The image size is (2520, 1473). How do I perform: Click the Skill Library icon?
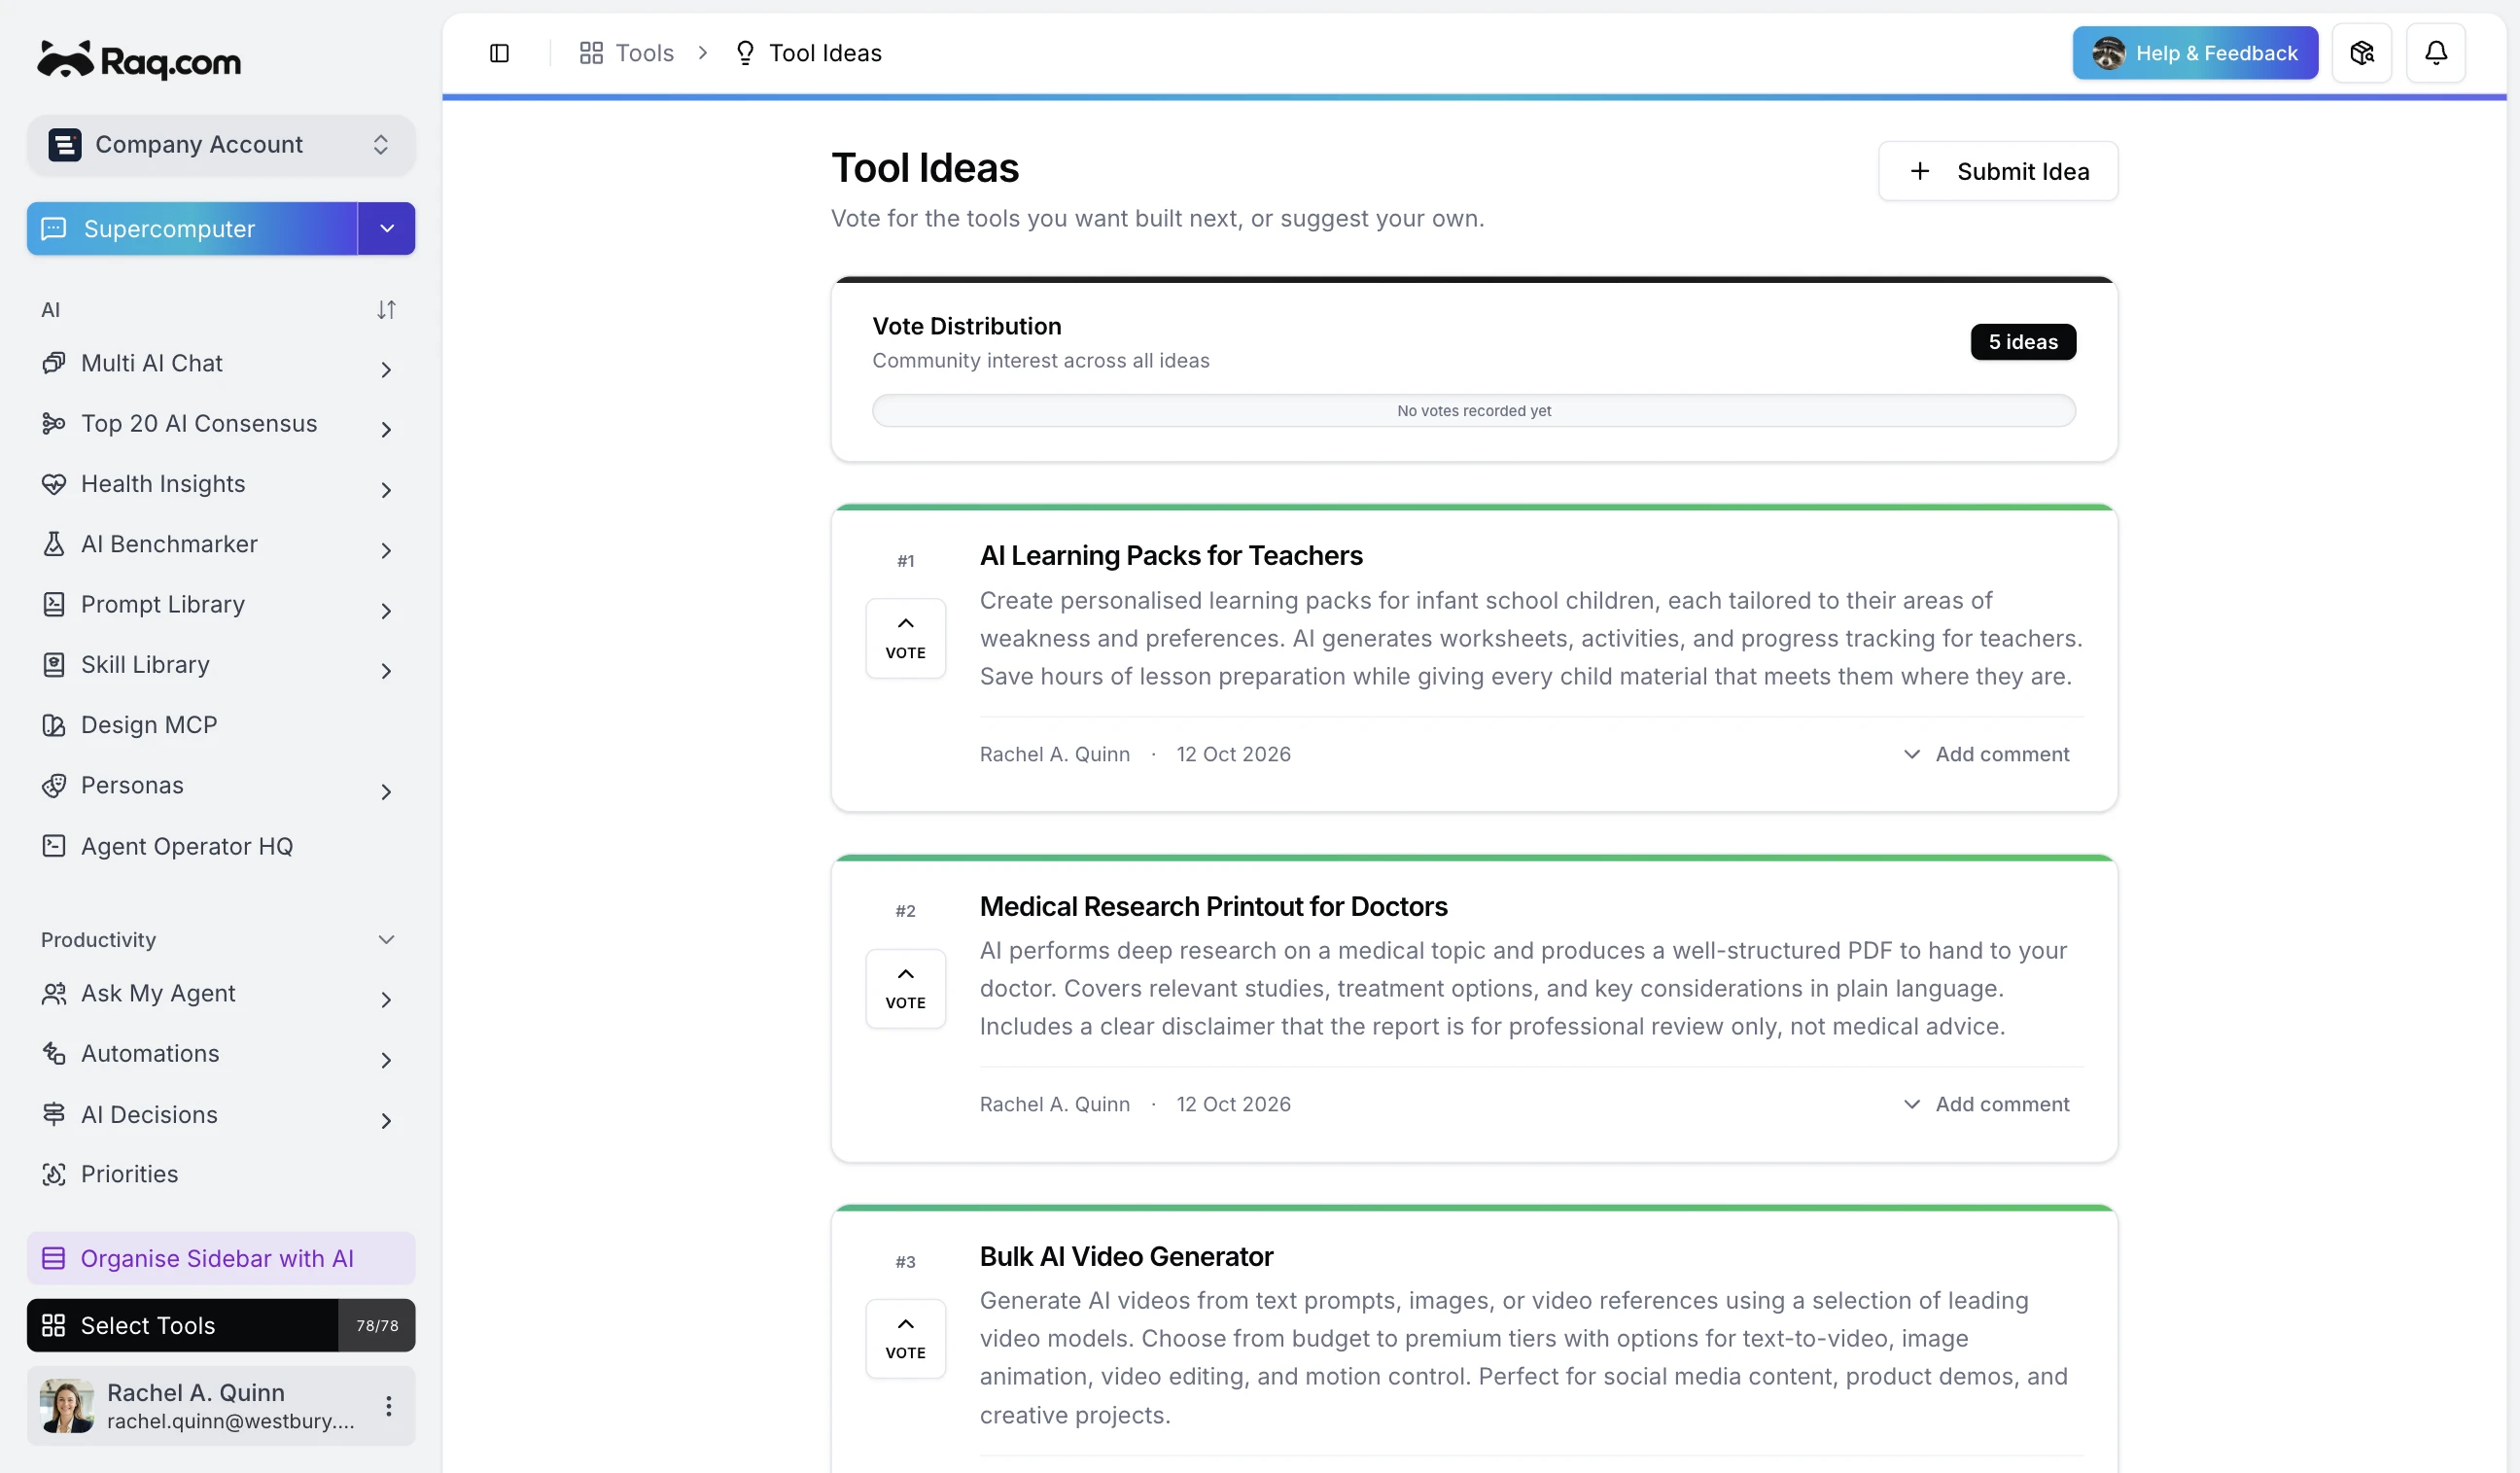(x=54, y=665)
